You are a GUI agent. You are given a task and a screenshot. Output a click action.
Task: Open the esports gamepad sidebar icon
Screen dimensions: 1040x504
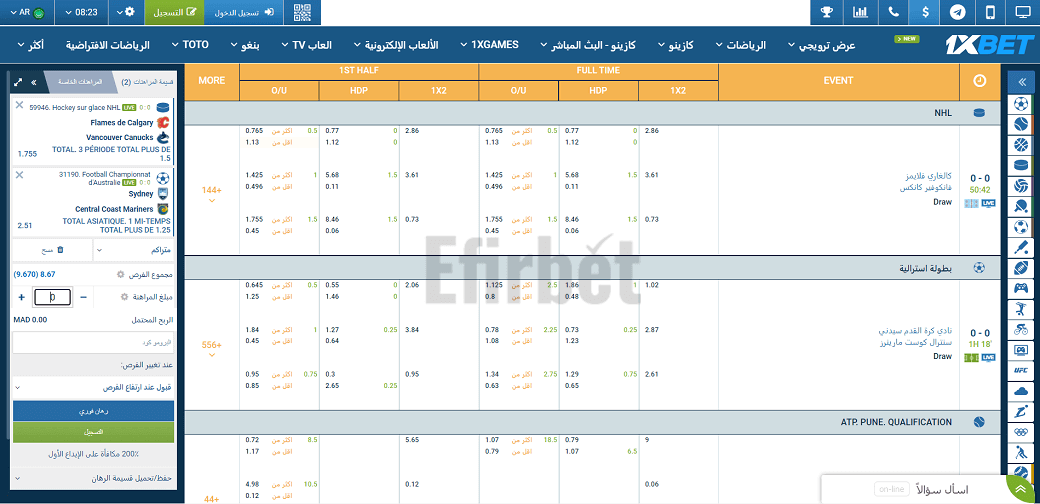point(1021,288)
